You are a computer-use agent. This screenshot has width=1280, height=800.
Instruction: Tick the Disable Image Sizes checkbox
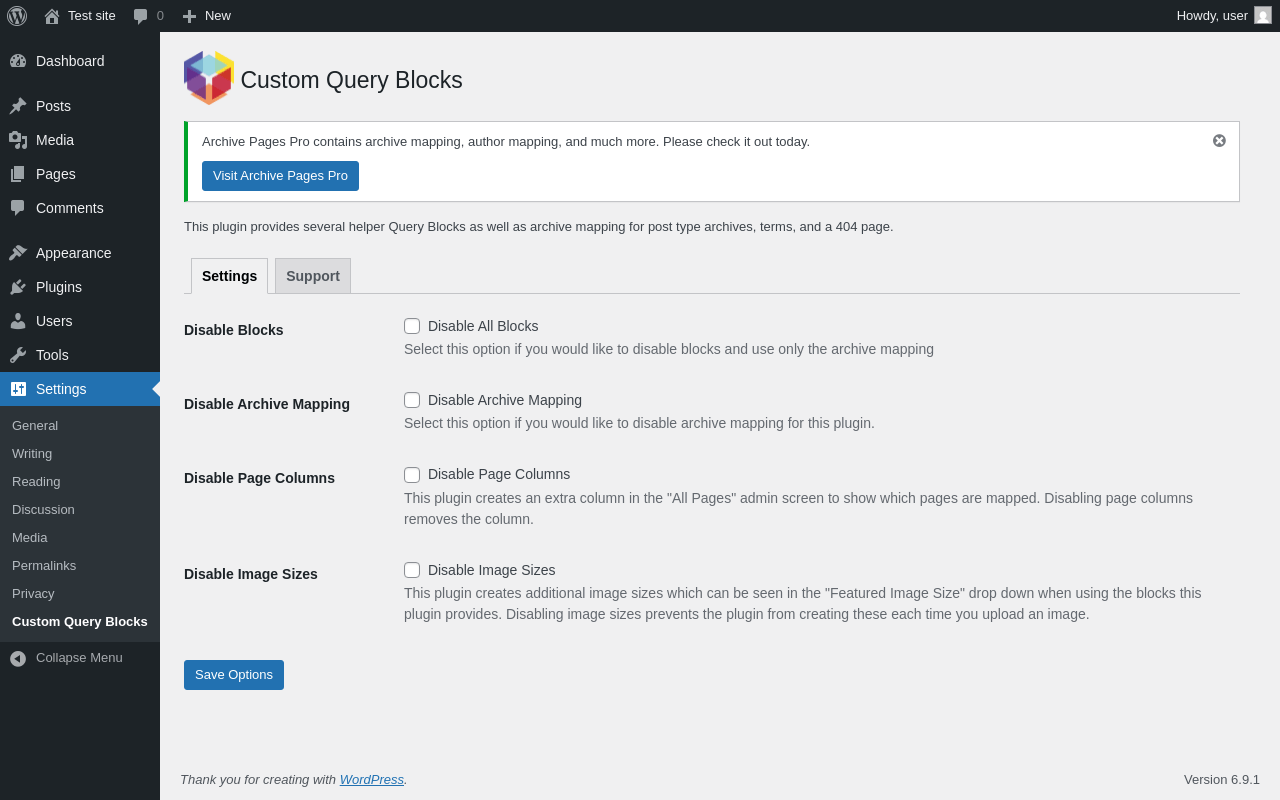coord(412,570)
